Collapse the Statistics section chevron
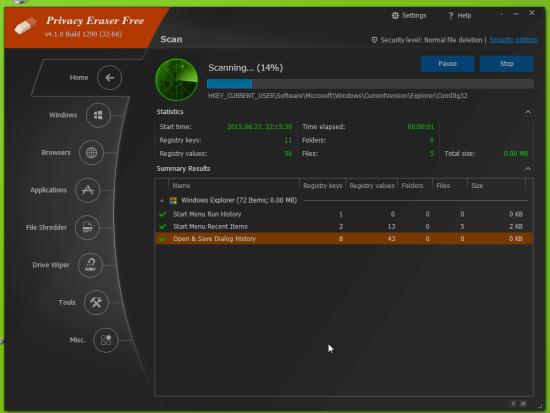Screen dimensions: 550x413 coord(528,112)
